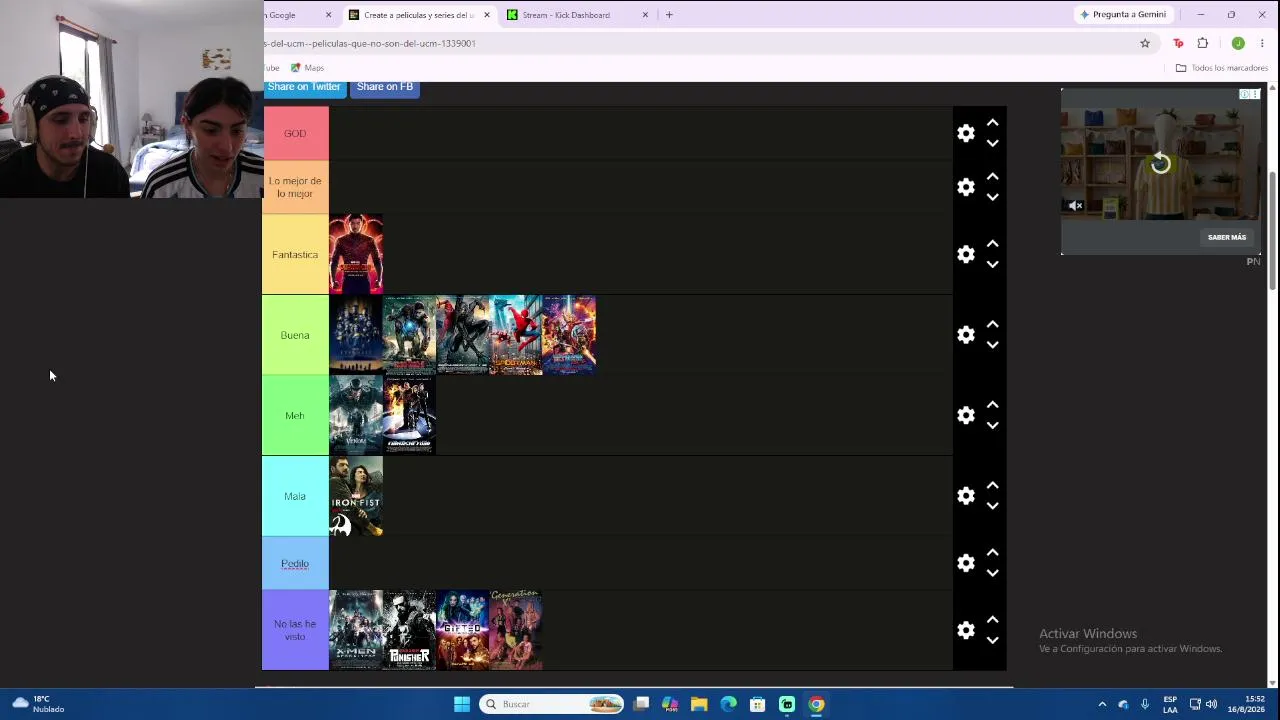Move the Pedilo tier row up
Viewport: 1280px width, 720px height.
pyautogui.click(x=993, y=552)
